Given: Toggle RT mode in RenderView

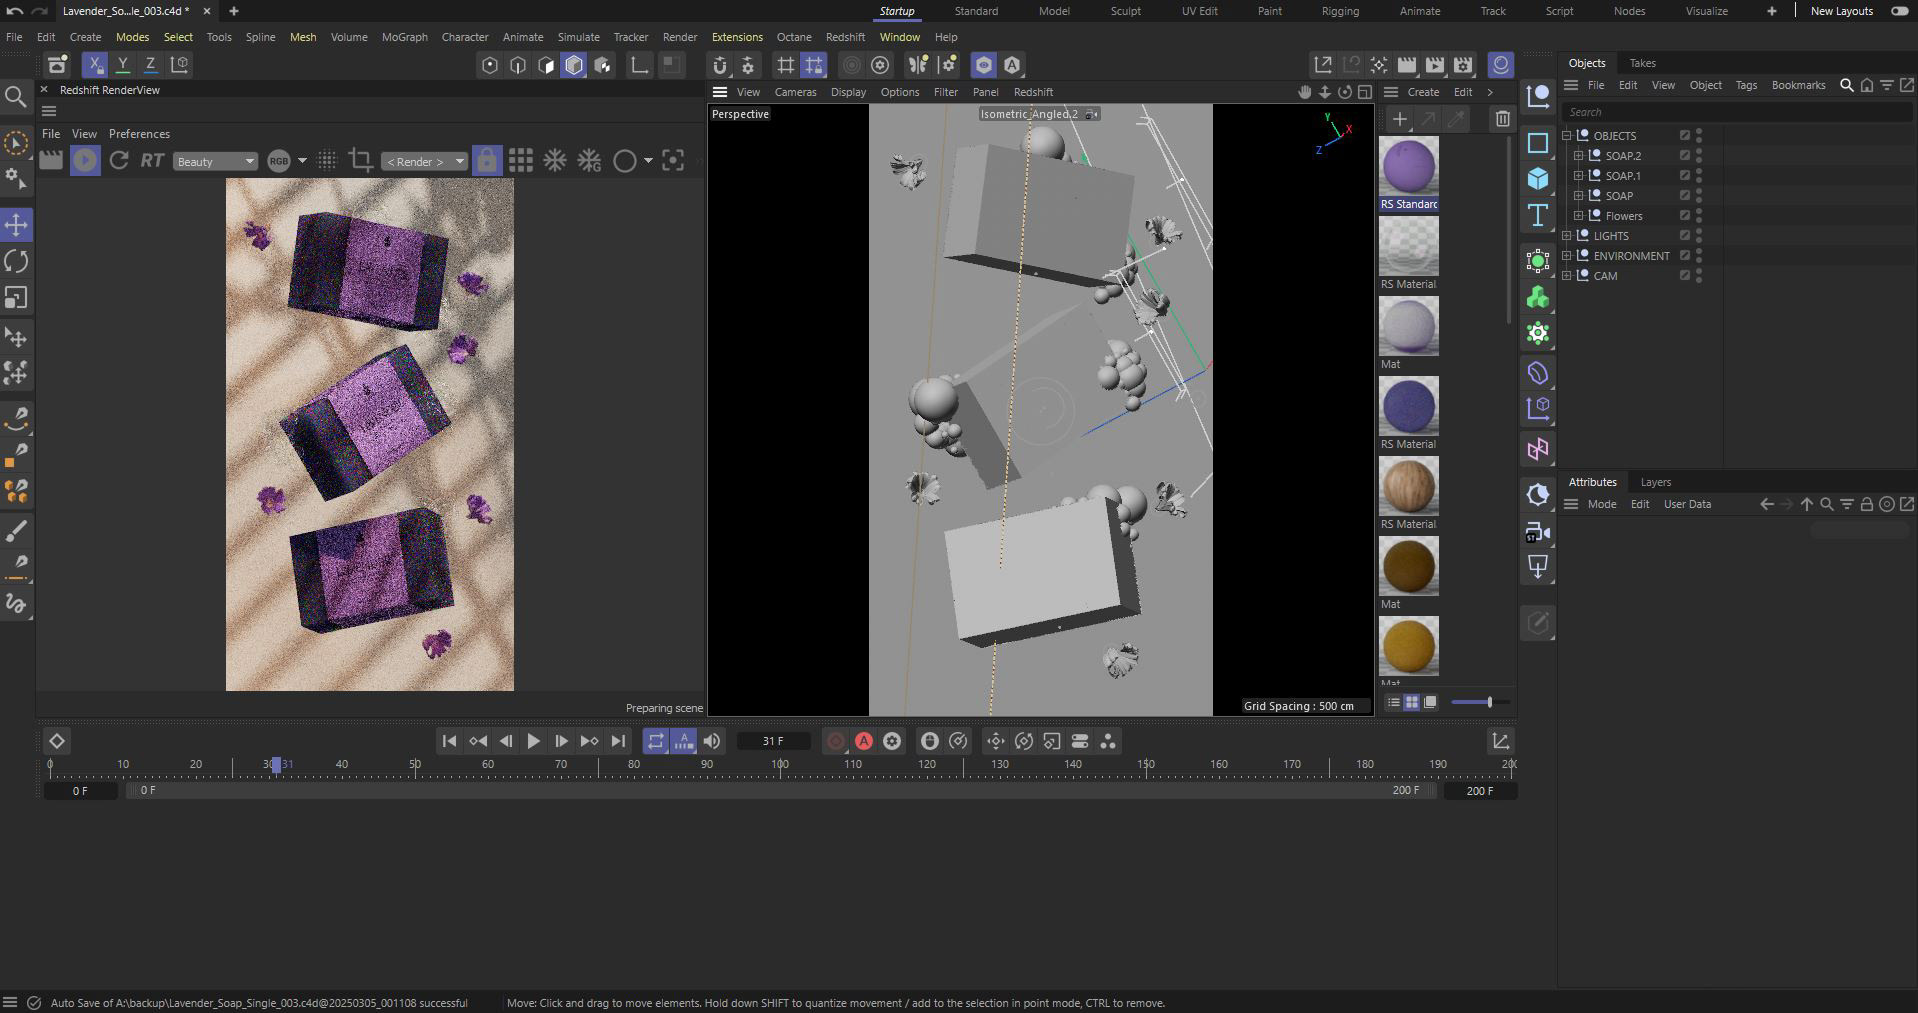Looking at the screenshot, I should click(152, 160).
